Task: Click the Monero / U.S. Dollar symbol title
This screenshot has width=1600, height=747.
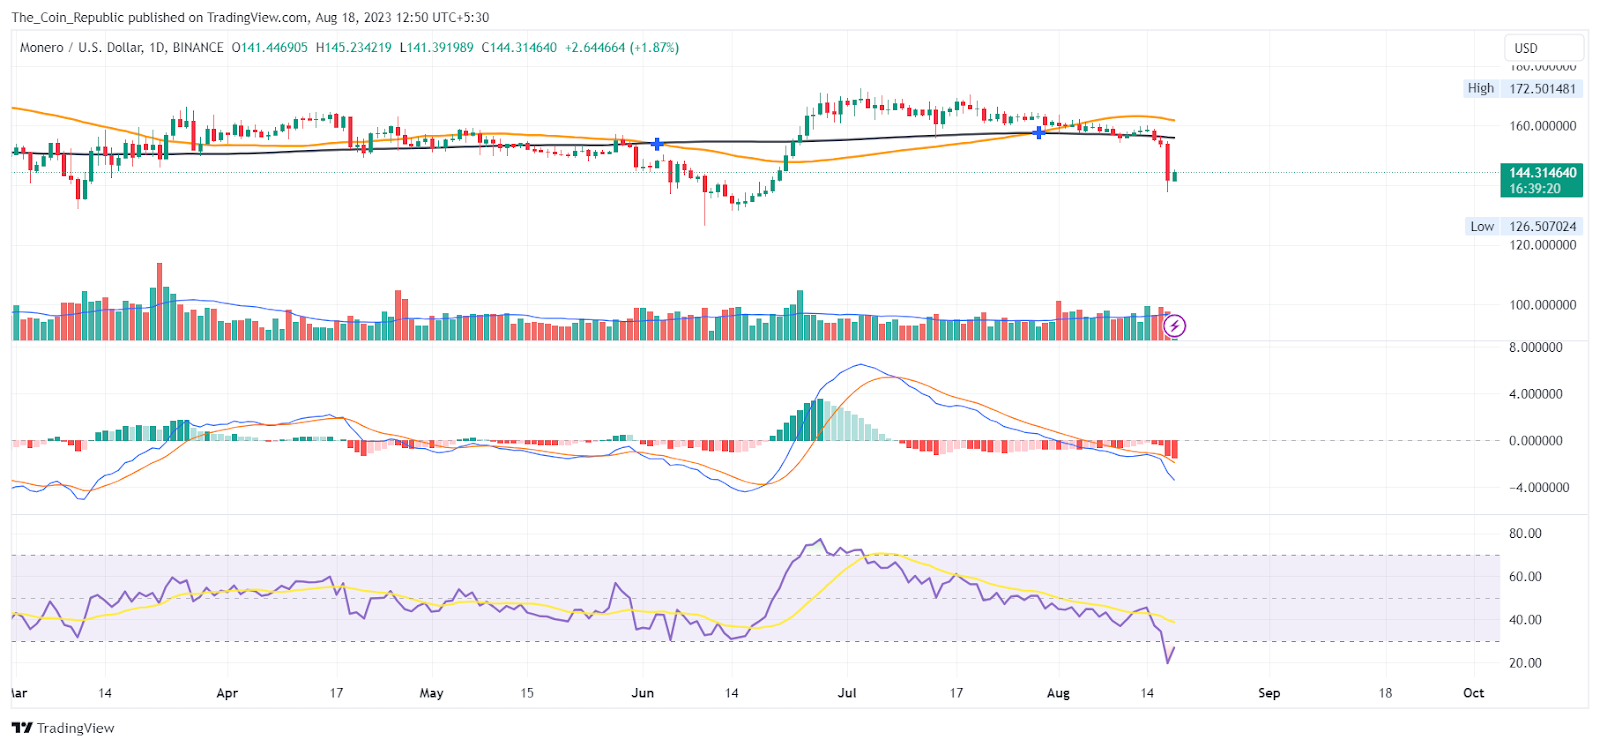Action: (122, 48)
